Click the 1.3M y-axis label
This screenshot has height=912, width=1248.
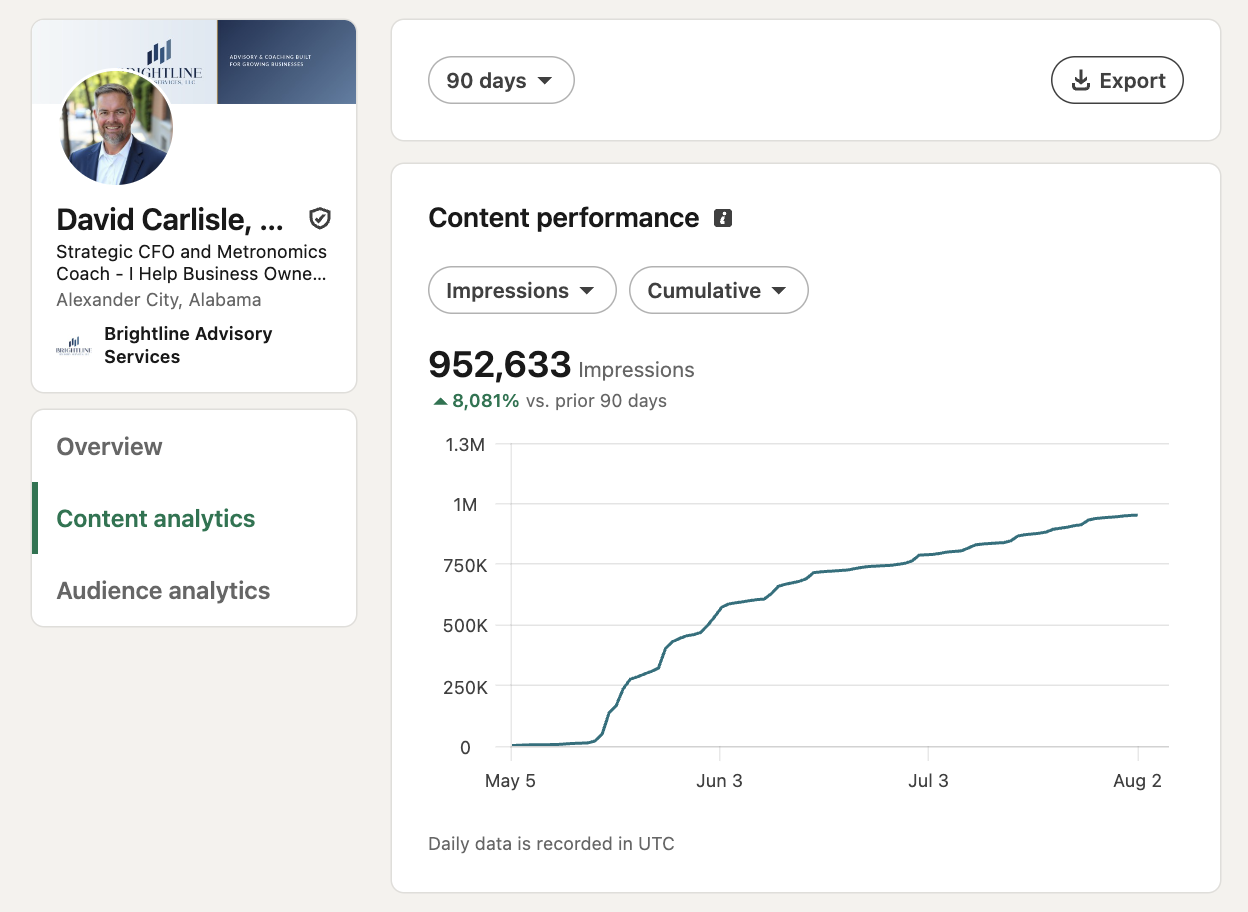(465, 444)
